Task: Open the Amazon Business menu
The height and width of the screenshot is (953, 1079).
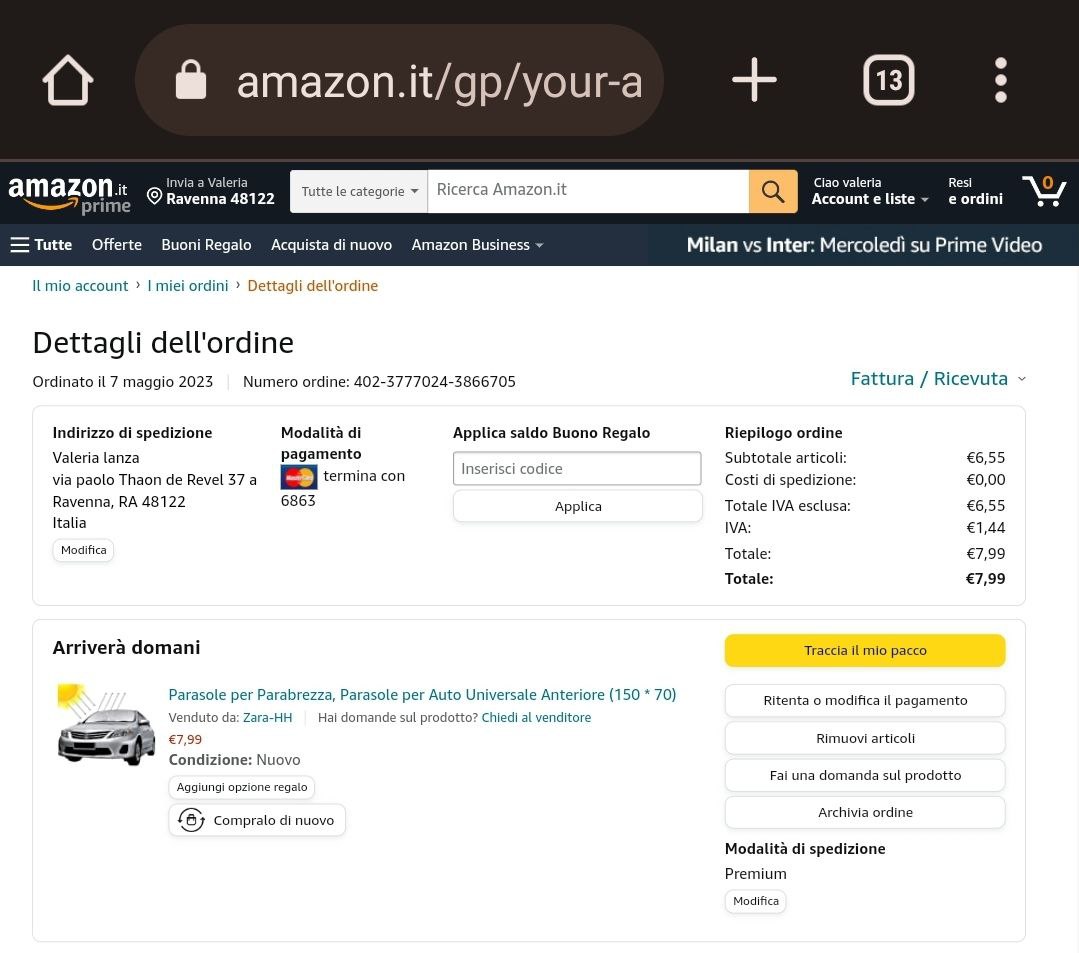Action: click(x=477, y=245)
